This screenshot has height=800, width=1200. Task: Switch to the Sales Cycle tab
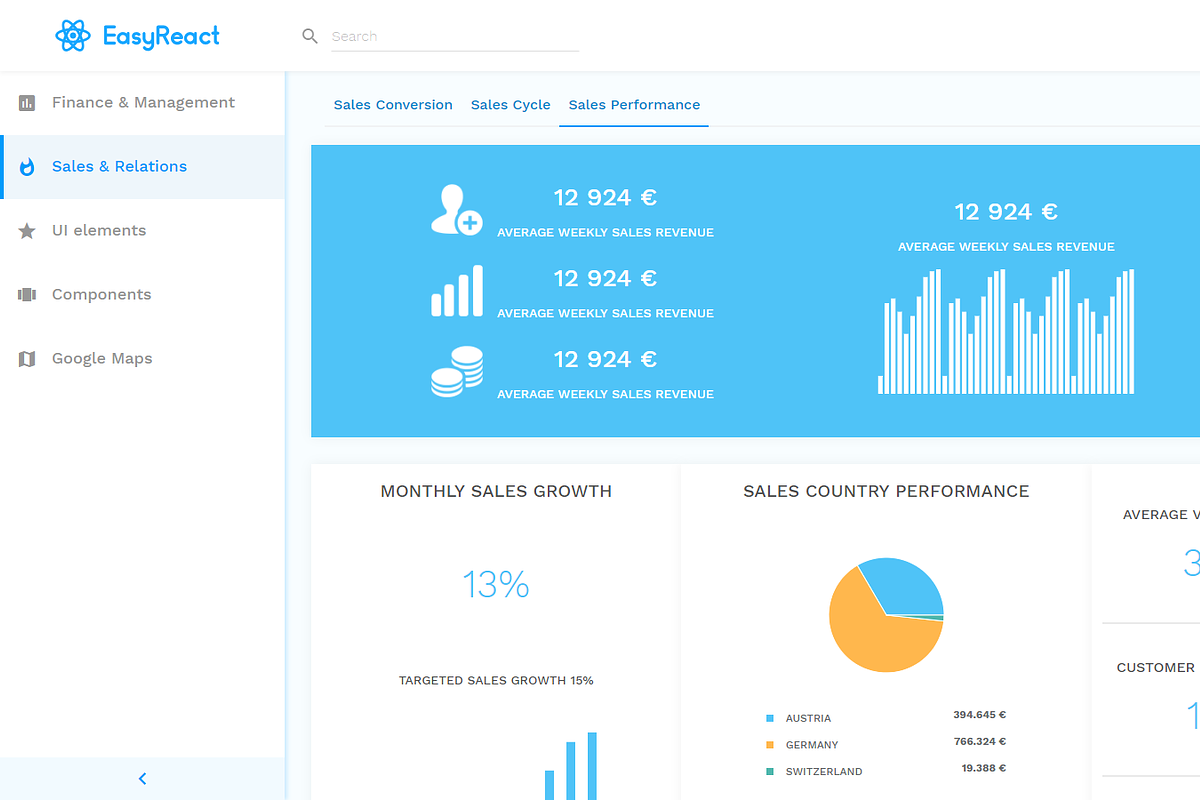coord(511,105)
